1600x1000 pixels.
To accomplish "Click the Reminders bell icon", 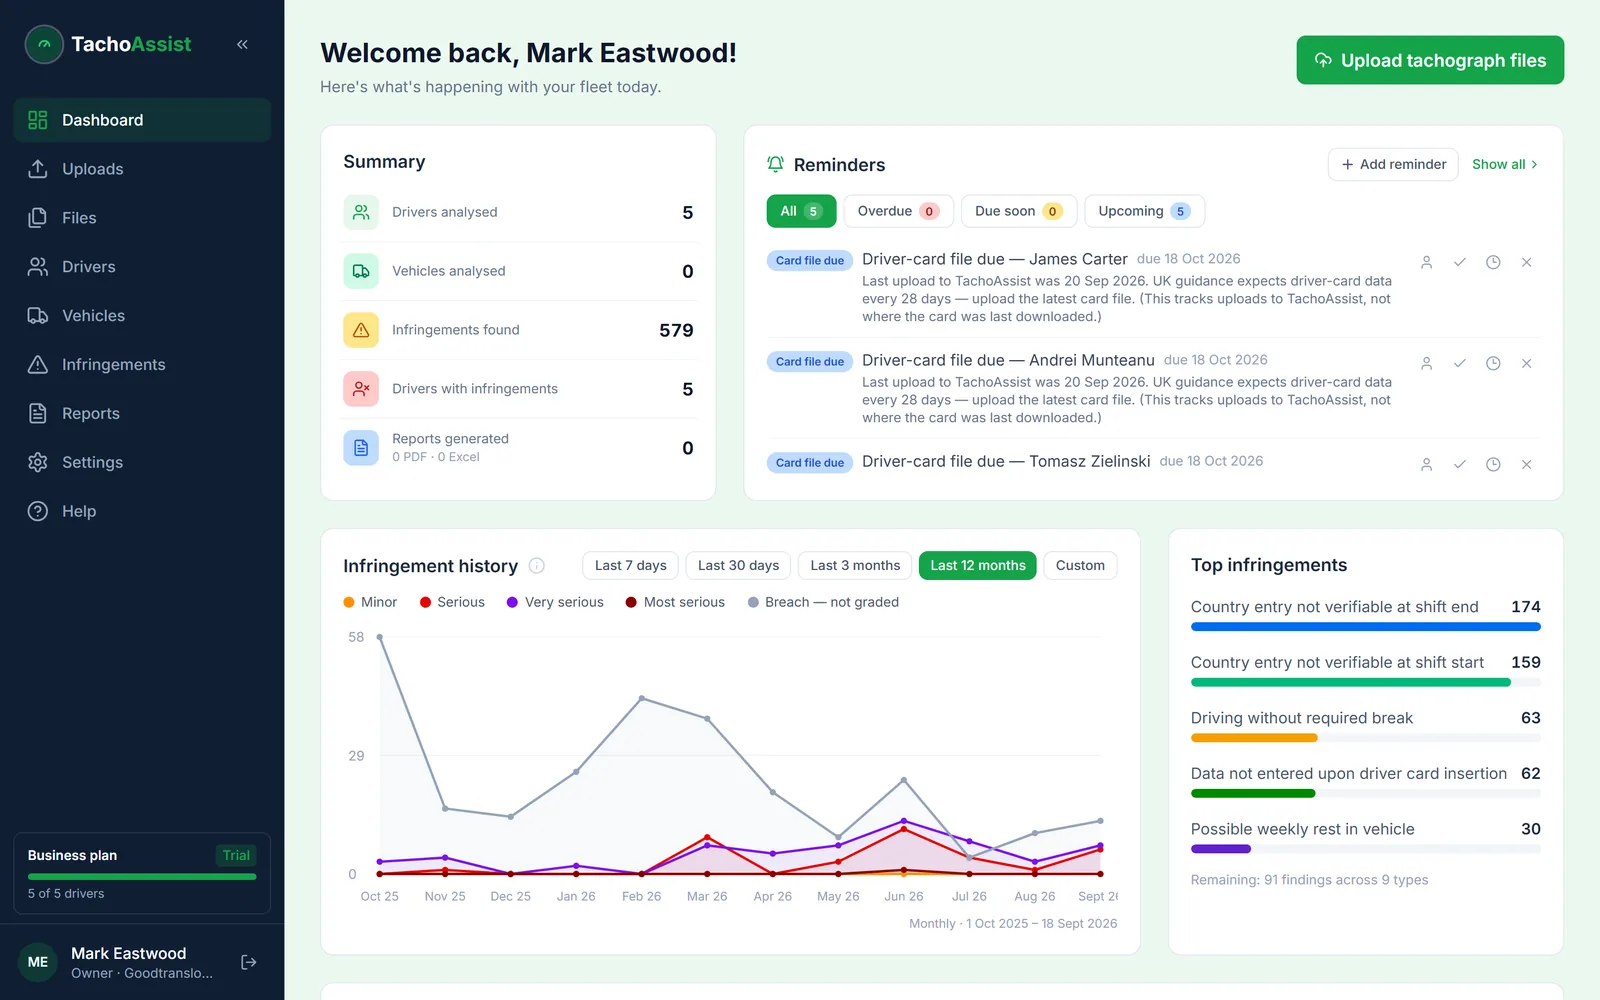I will 775,164.
